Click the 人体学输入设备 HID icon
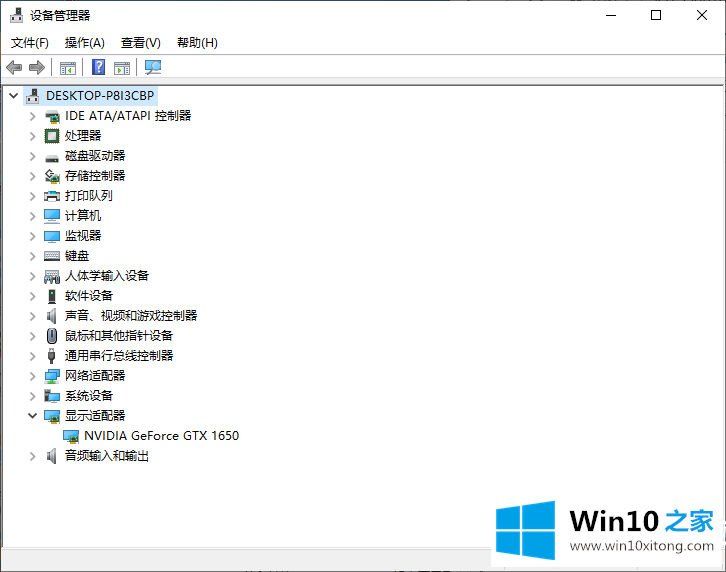Viewport: 726px width, 572px height. [x=52, y=277]
